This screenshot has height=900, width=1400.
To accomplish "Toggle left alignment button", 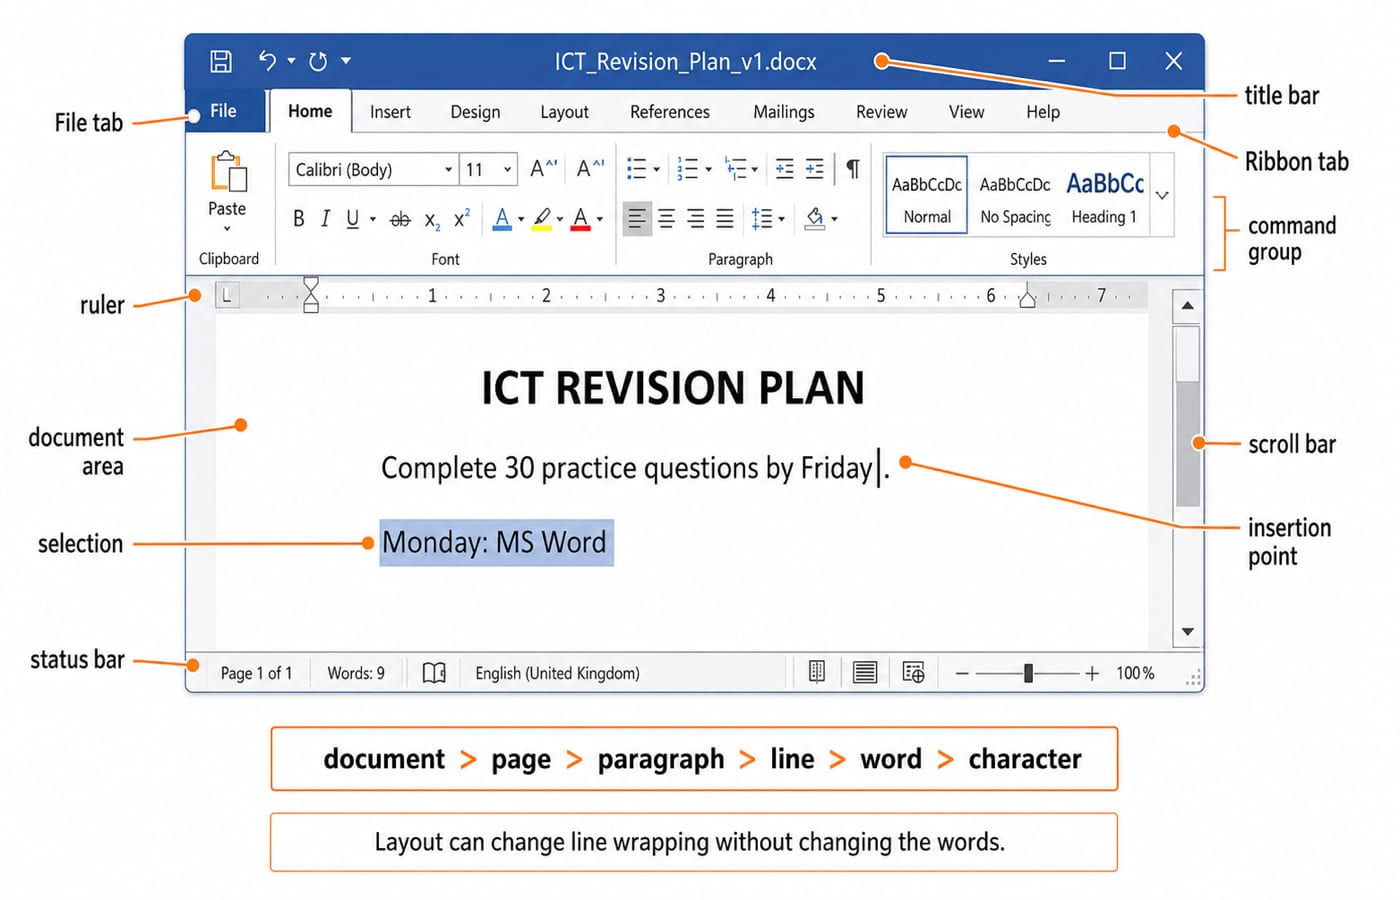I will (637, 218).
